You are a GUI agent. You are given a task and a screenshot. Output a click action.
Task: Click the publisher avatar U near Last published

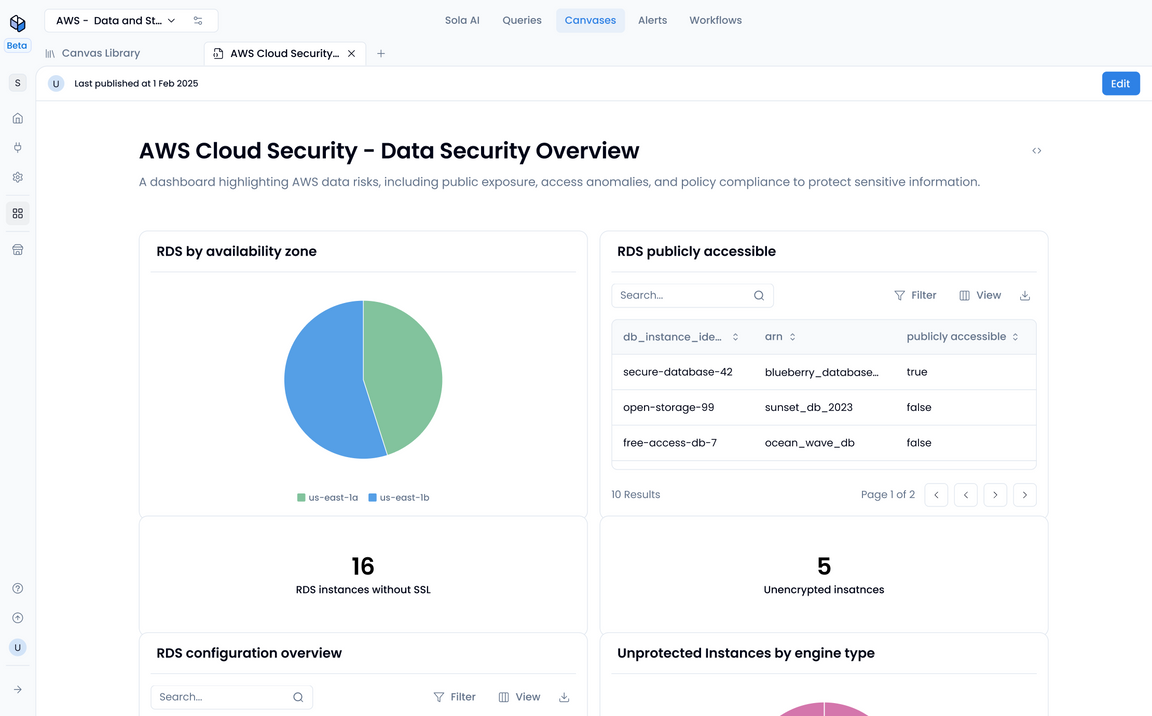click(x=56, y=84)
